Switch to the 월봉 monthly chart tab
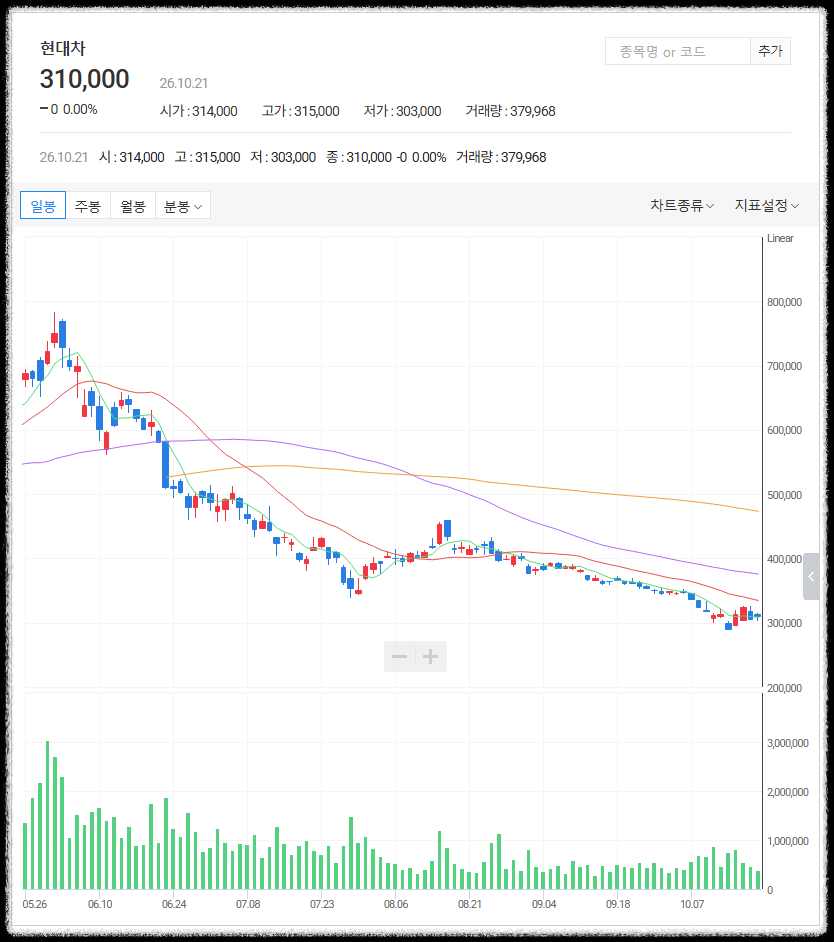 (133, 205)
